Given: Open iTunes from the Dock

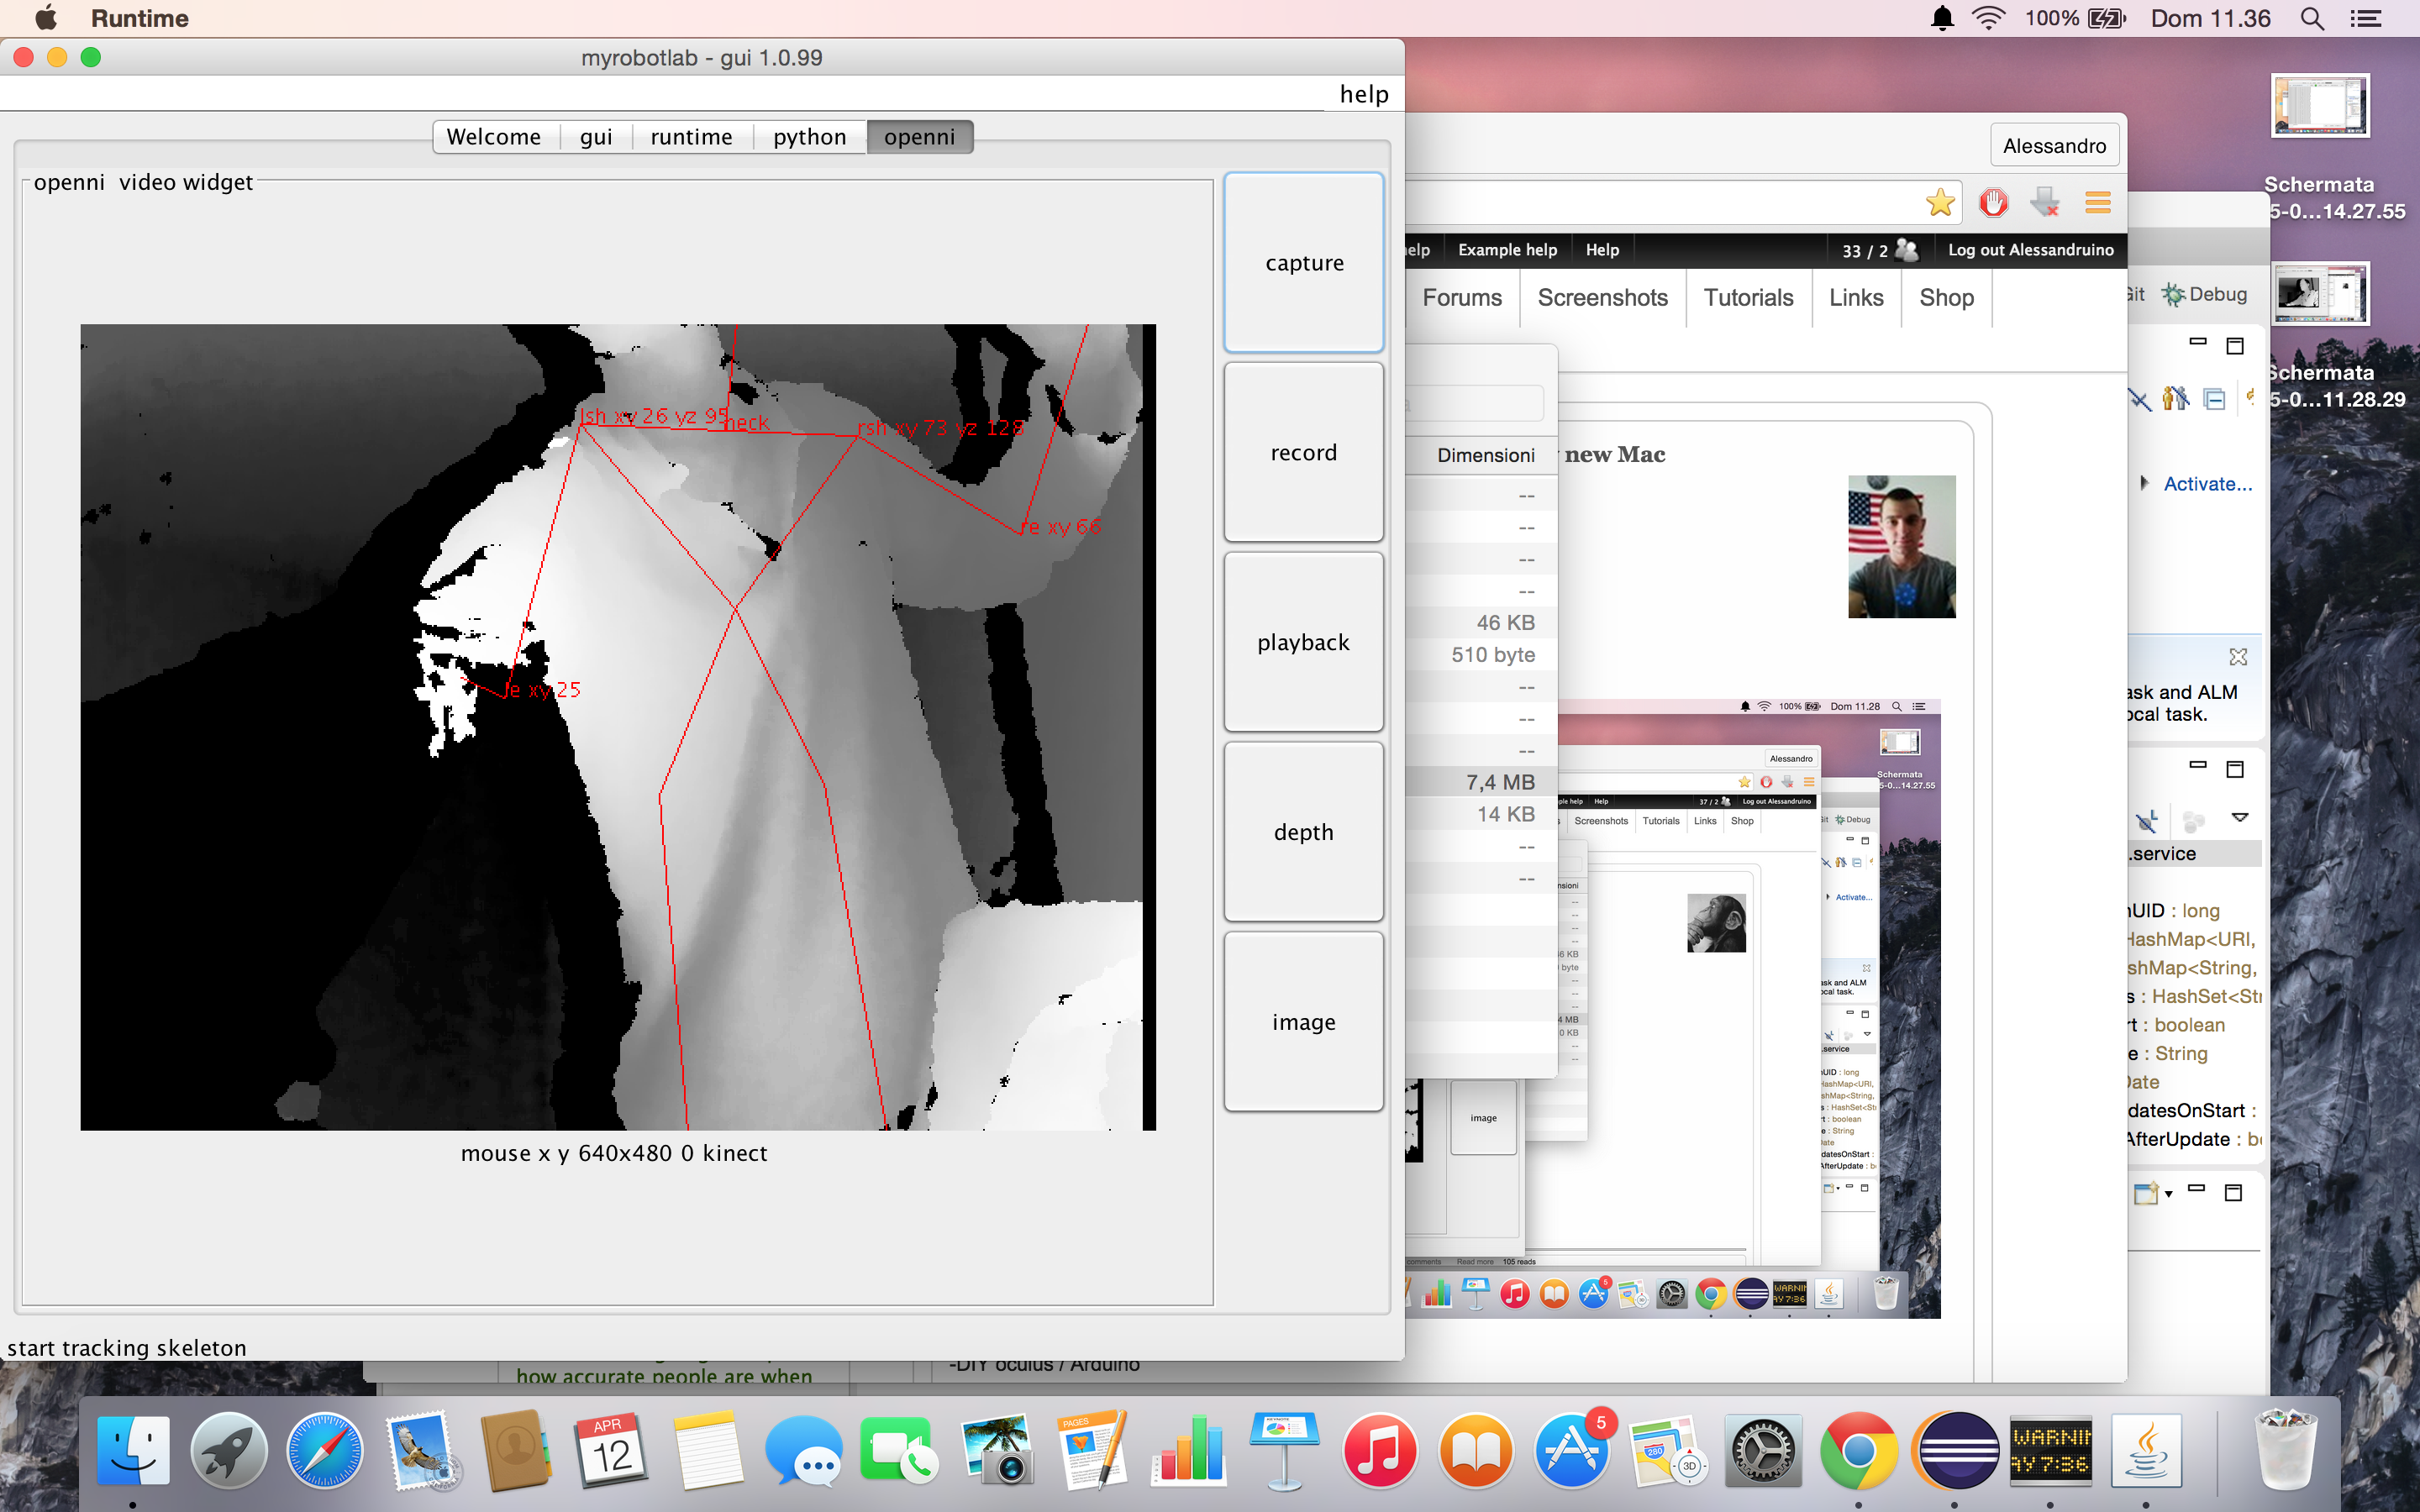Looking at the screenshot, I should tap(1380, 1450).
